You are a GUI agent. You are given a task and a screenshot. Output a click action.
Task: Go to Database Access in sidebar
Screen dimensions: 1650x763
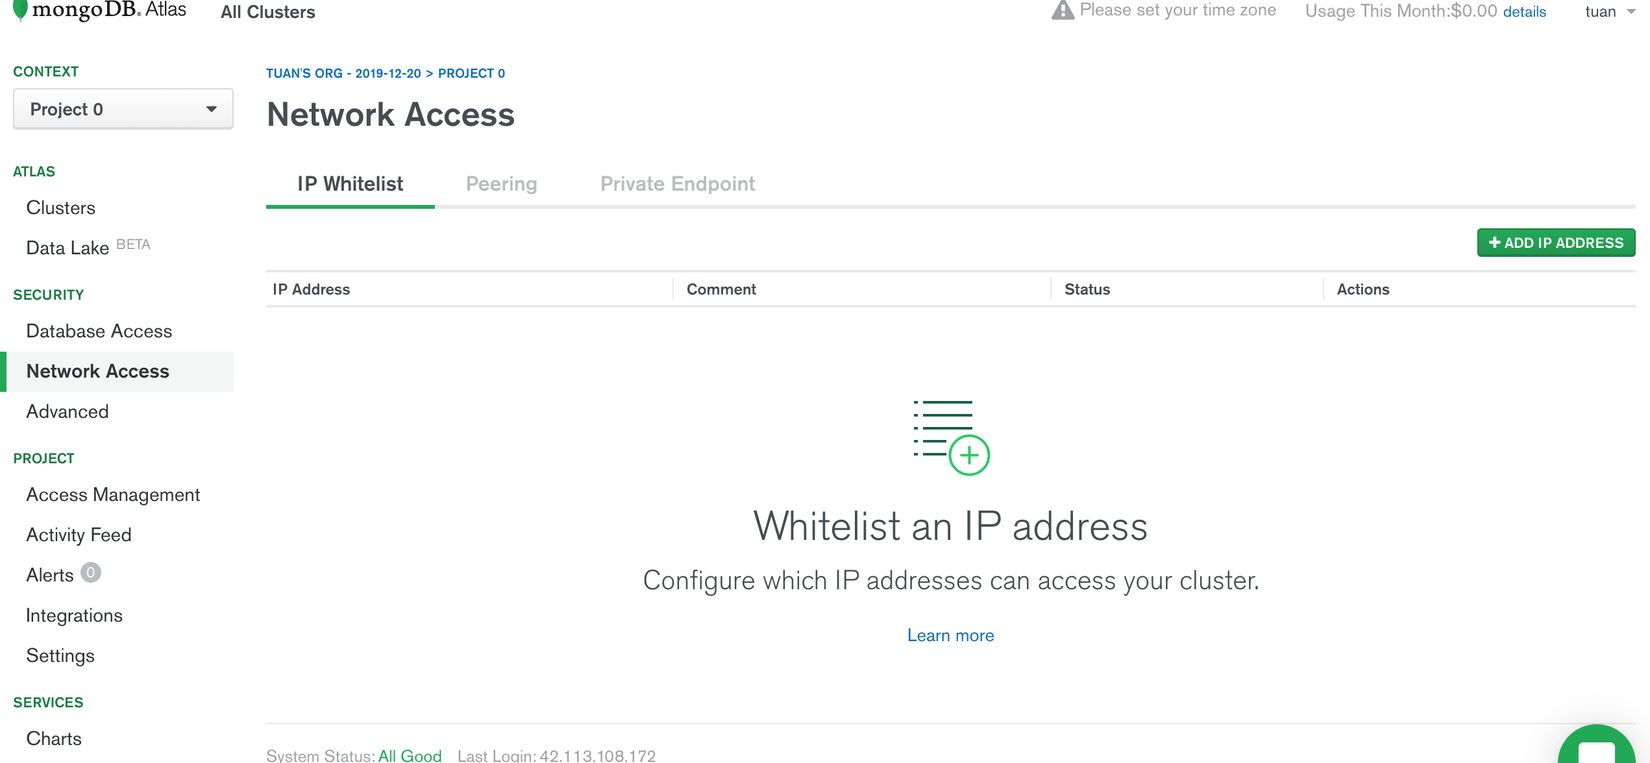pos(99,331)
